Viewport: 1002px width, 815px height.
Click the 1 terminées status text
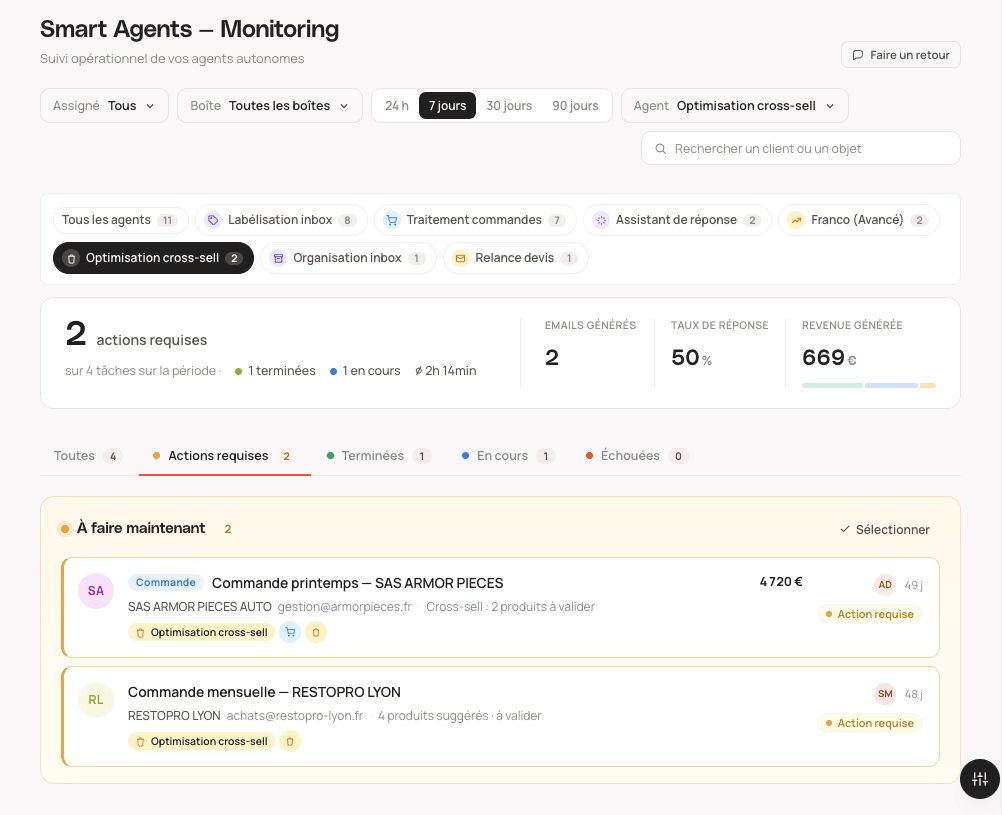[281, 371]
